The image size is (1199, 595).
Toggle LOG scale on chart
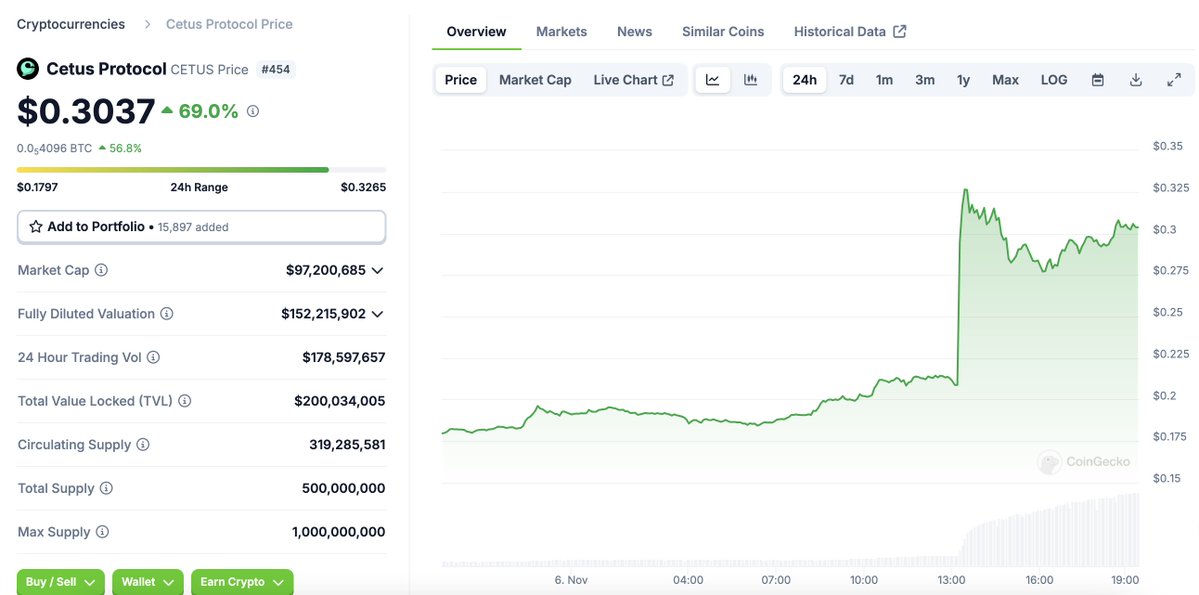1054,80
